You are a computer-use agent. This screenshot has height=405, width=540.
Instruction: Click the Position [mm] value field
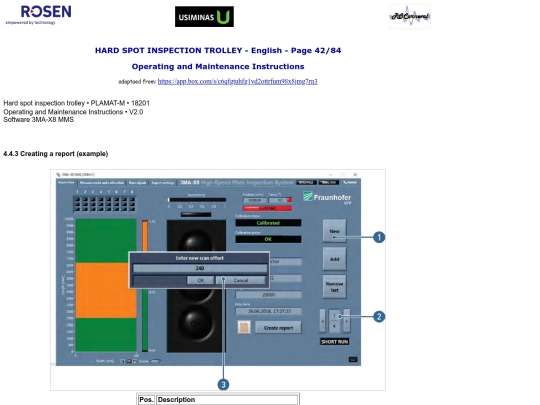coord(255,200)
